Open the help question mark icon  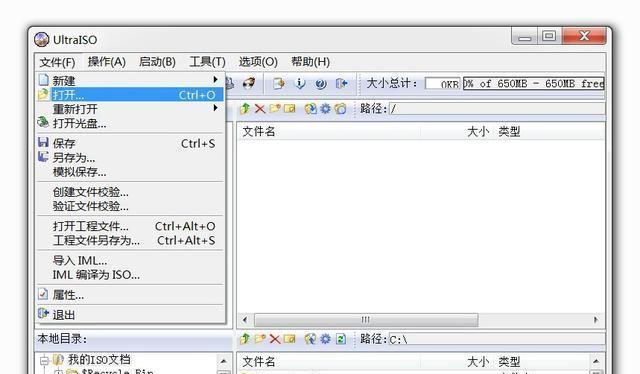(321, 84)
